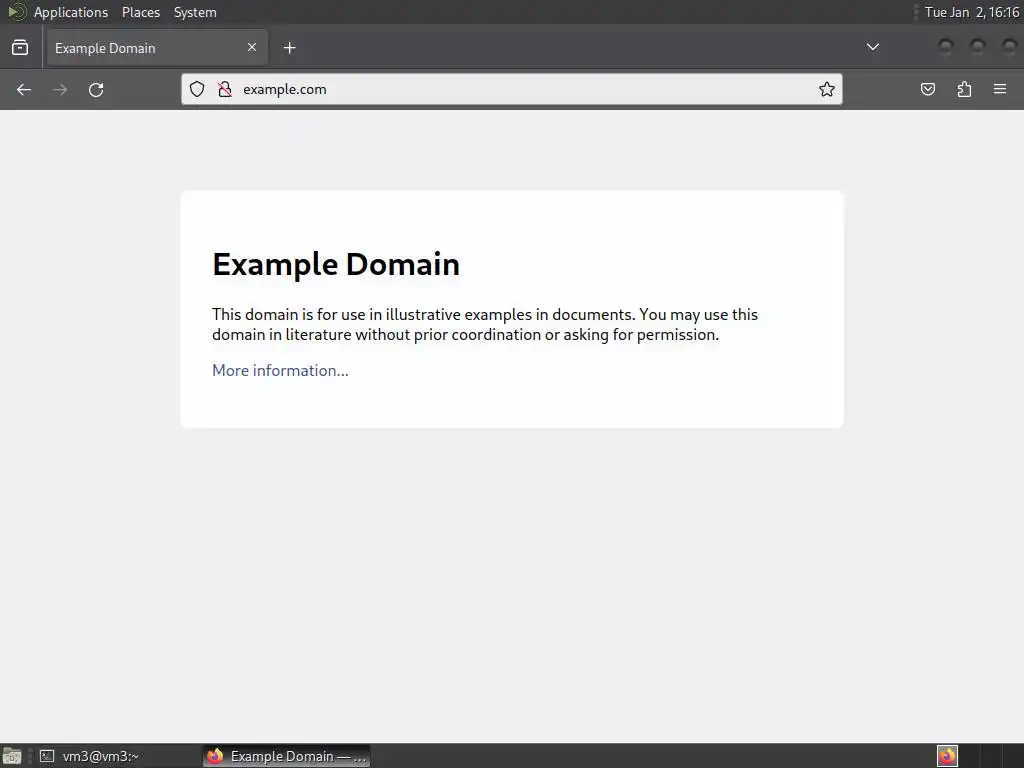Image resolution: width=1024 pixels, height=768 pixels.
Task: Expand the list all tabs chevron
Action: pos(872,47)
